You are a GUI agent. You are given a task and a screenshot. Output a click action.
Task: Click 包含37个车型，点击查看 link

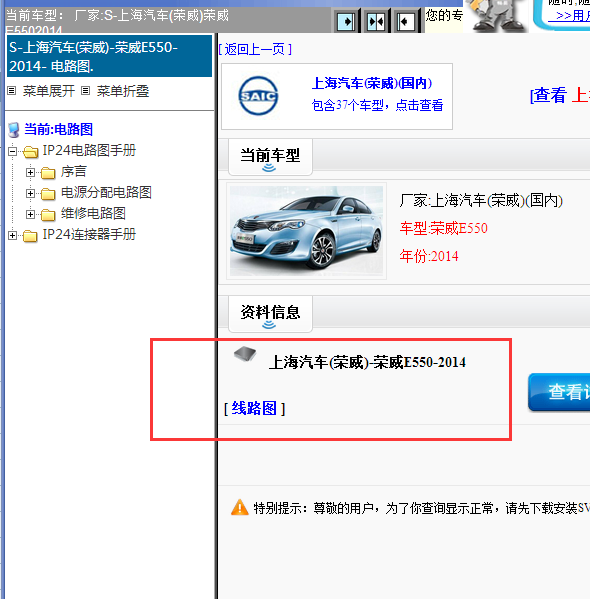378,105
